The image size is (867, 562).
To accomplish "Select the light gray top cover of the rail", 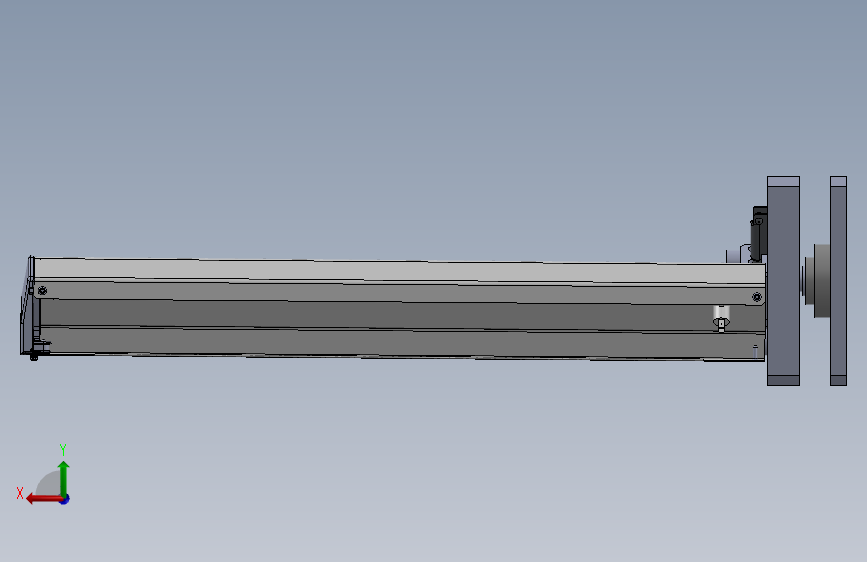I will [398, 271].
